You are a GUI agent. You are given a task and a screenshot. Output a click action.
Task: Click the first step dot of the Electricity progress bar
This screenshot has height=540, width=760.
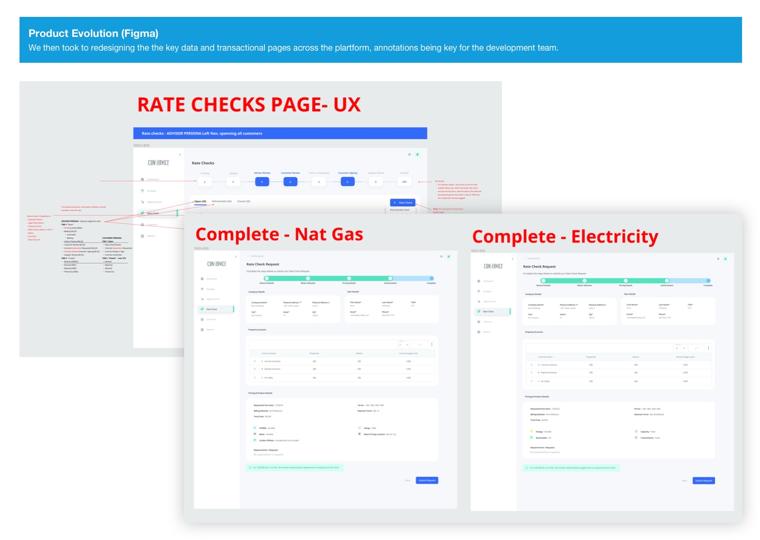(x=543, y=281)
